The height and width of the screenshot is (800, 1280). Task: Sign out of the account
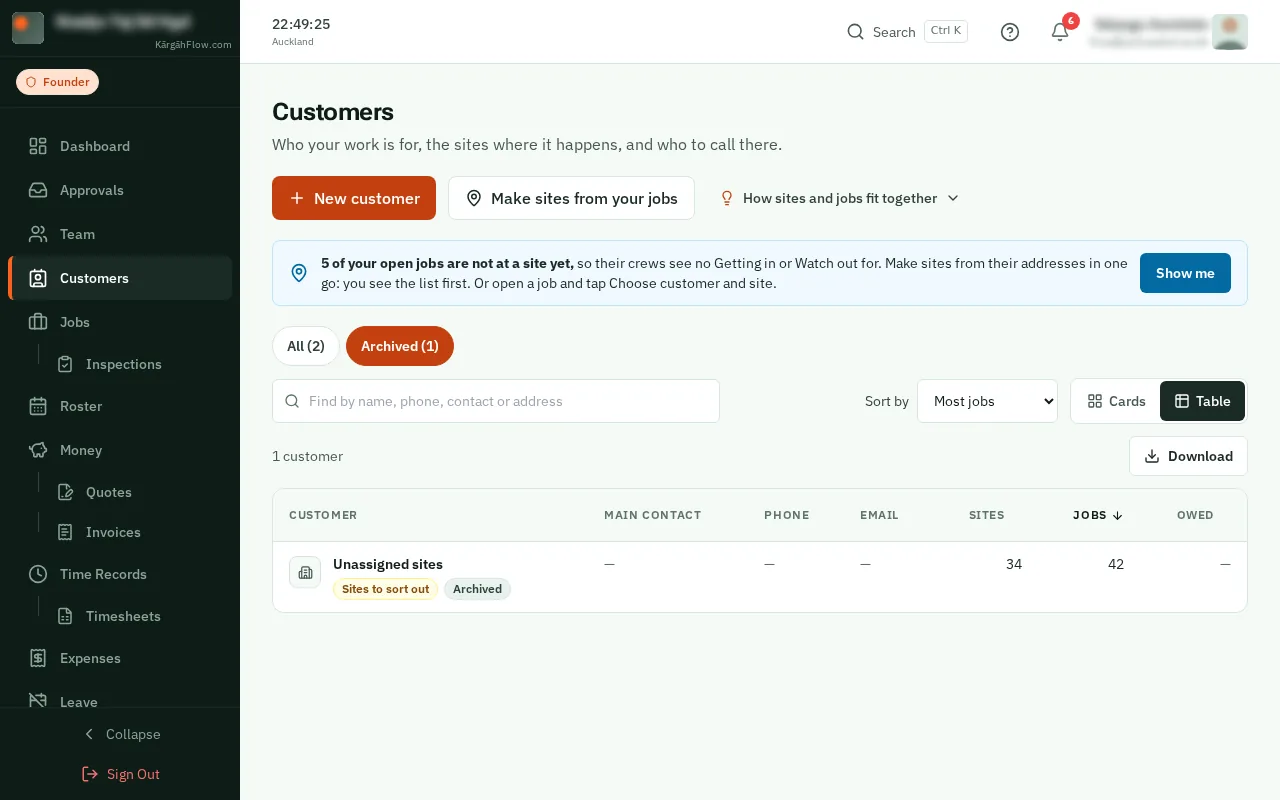click(x=120, y=774)
